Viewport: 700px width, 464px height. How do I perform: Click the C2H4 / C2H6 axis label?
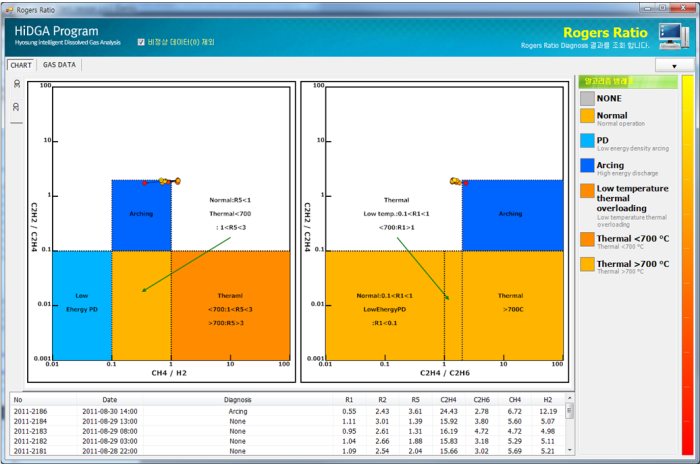(445, 373)
